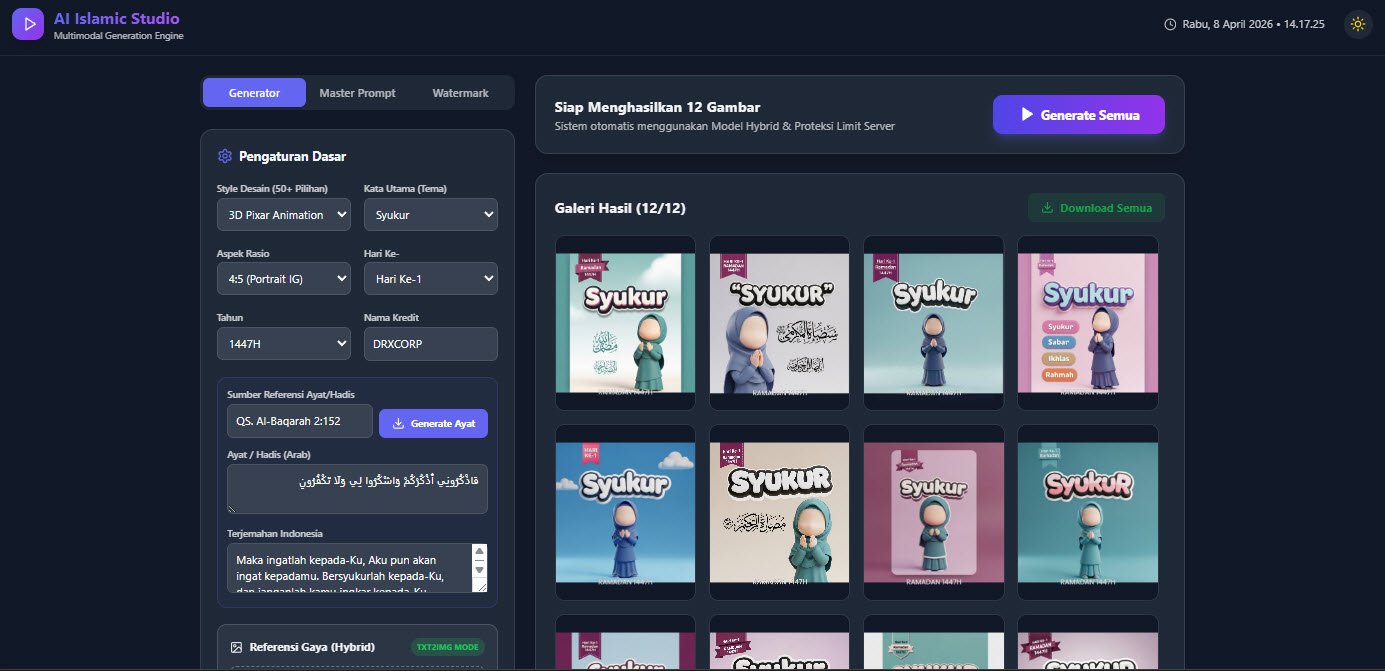Open the quoted "SYUKUR" gray thumbnail

779,323
